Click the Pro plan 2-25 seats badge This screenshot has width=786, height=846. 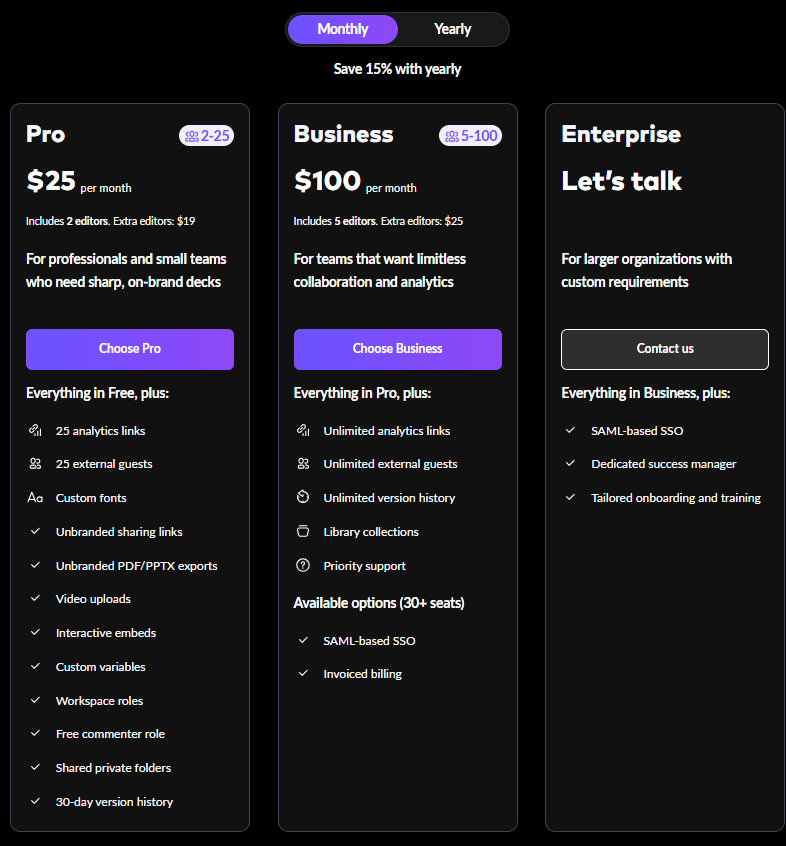[x=207, y=135]
